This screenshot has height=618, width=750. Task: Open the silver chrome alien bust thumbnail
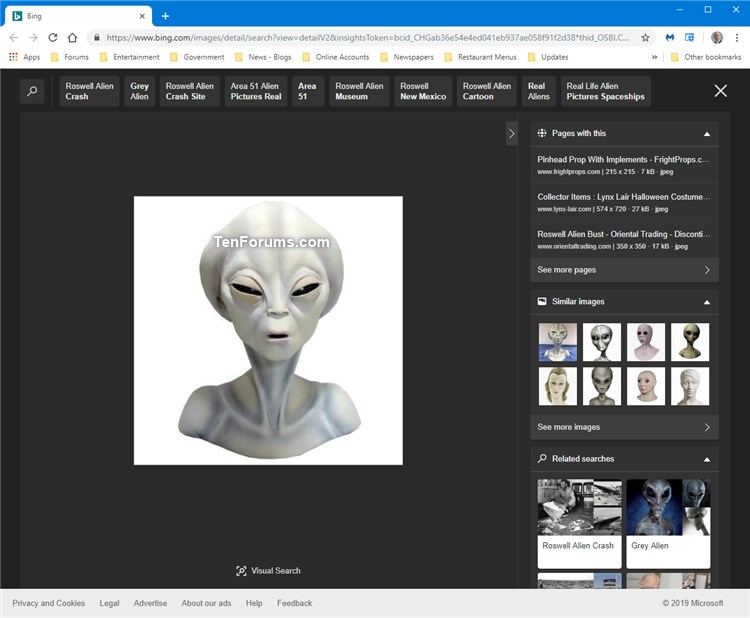(x=602, y=342)
